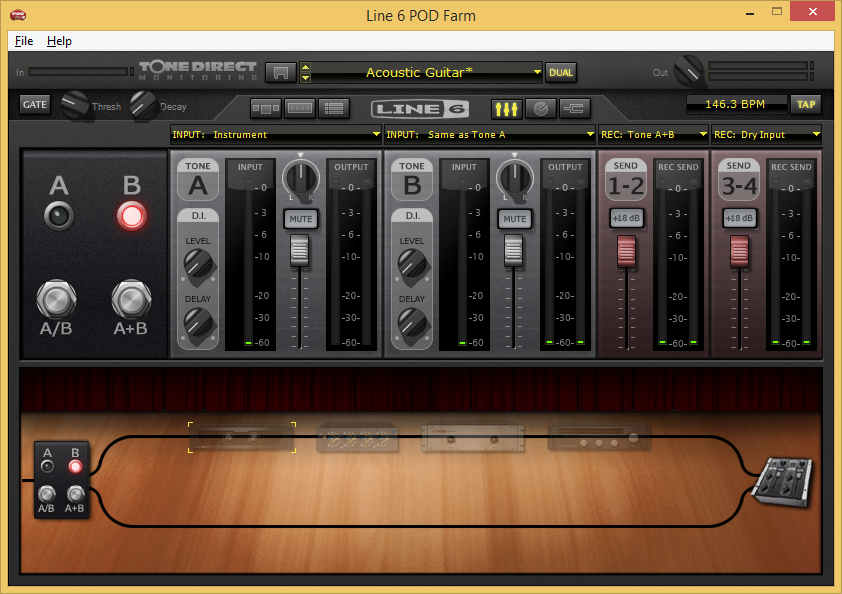Click +18 dB button on Send 1-2
The width and height of the screenshot is (842, 594).
tap(626, 218)
